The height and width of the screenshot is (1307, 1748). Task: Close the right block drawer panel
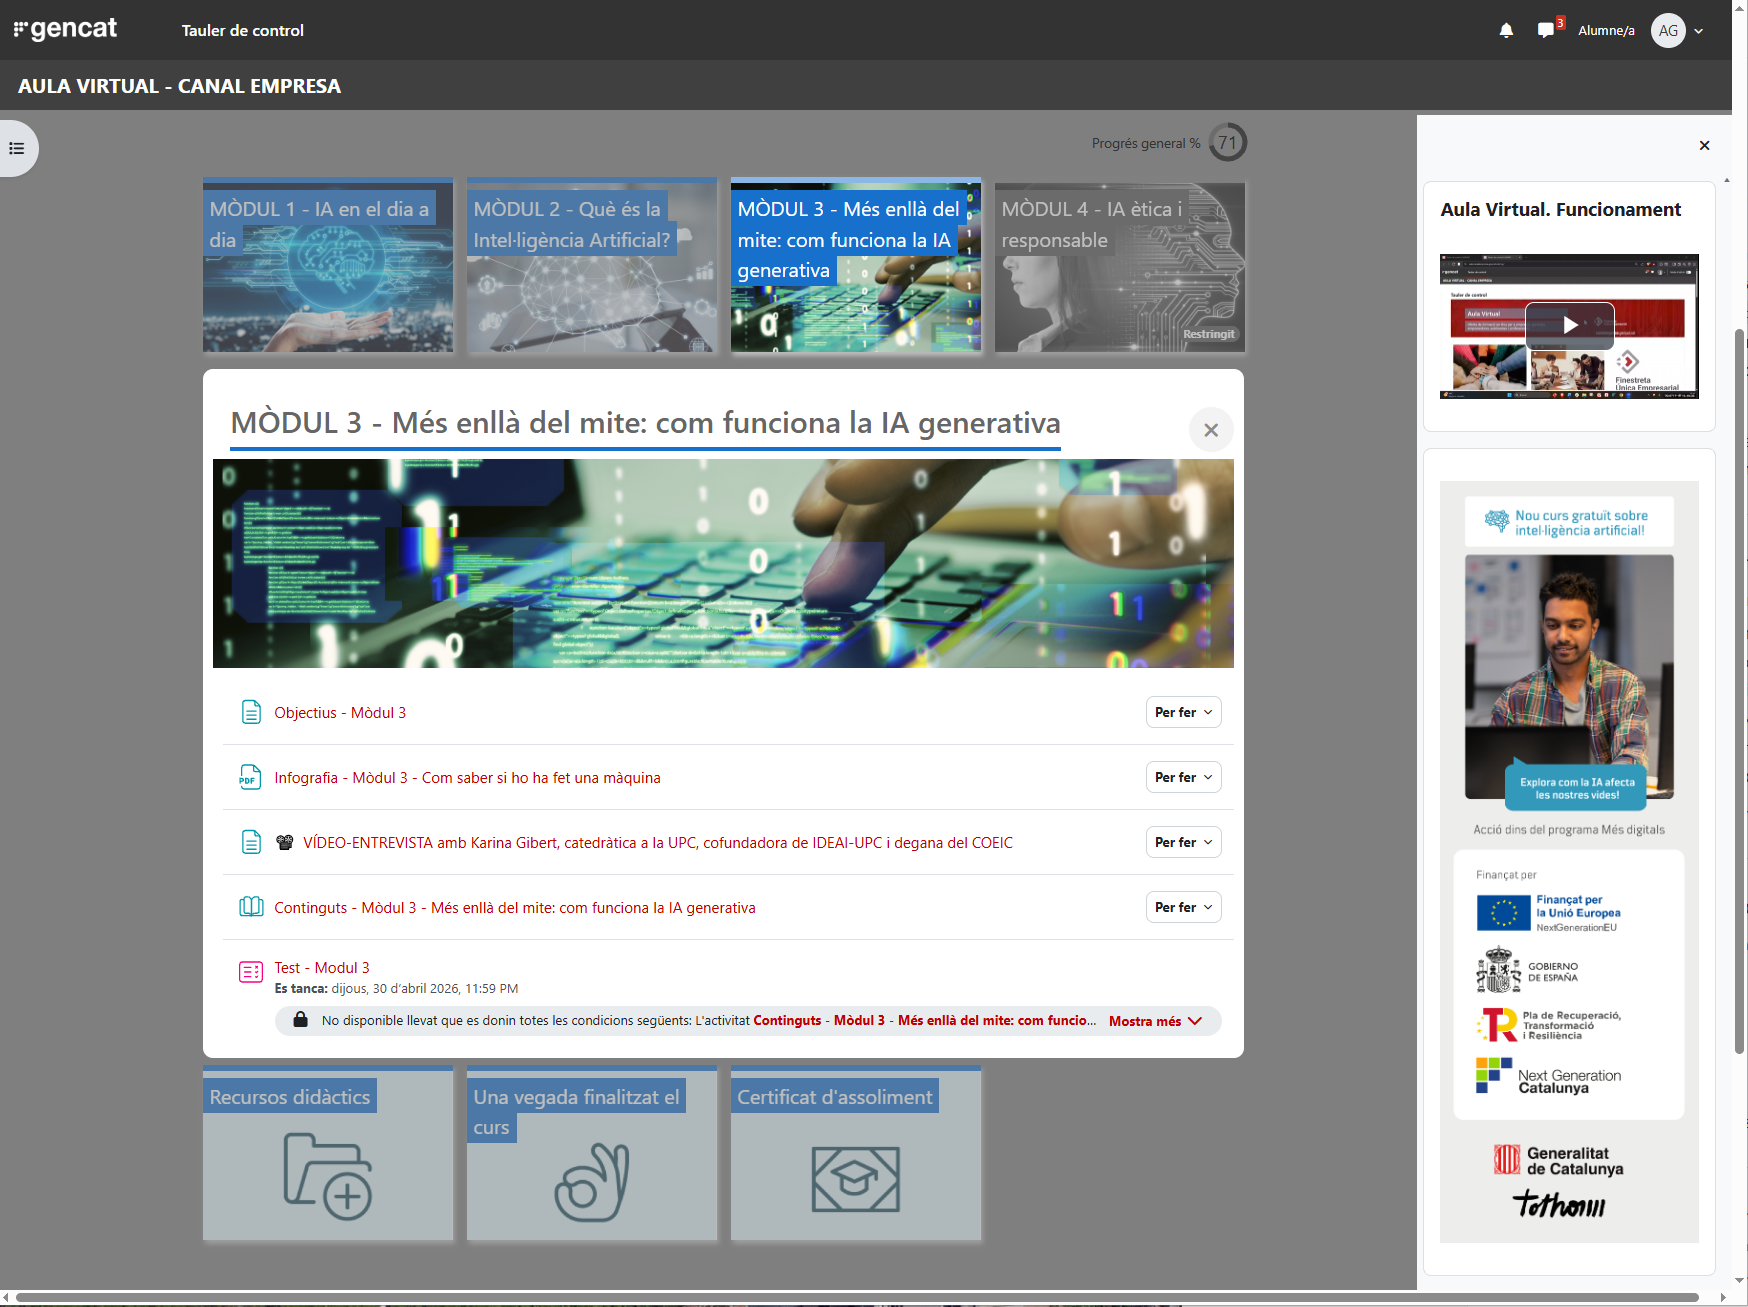(x=1704, y=146)
